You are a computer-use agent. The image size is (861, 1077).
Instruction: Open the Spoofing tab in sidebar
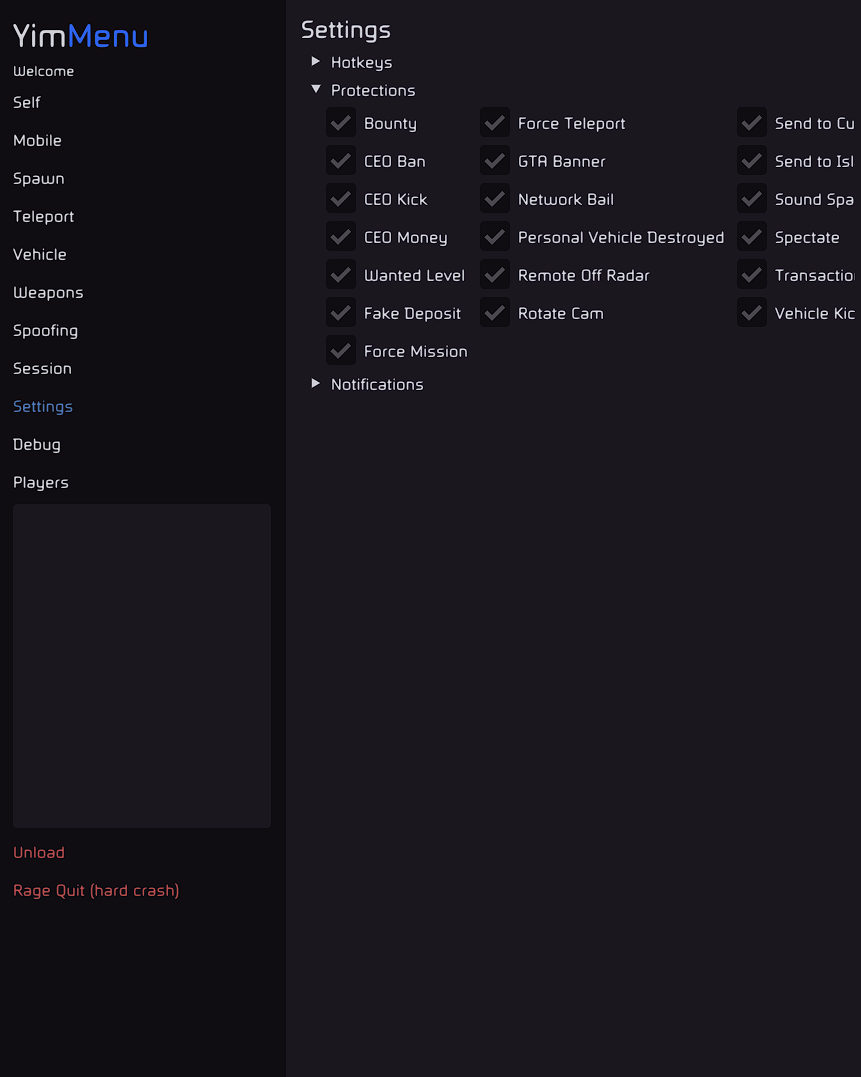(x=45, y=330)
